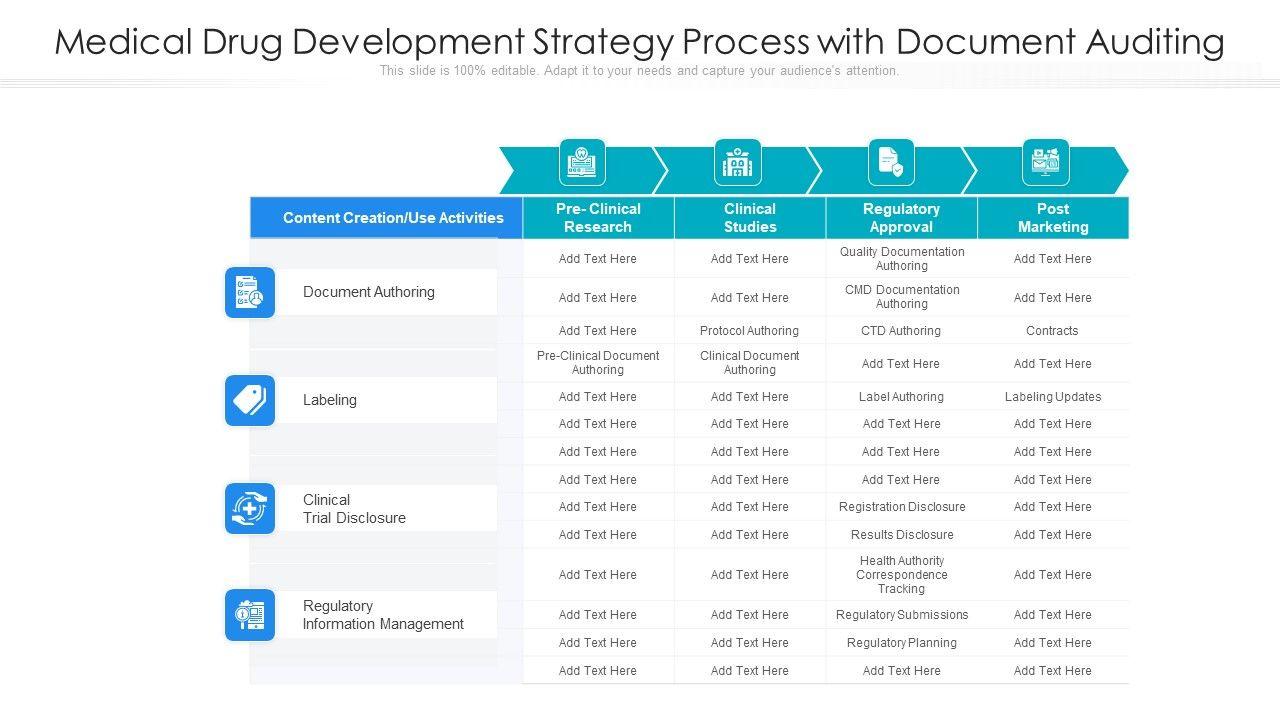Click the CMD Documentation Authoring cell
This screenshot has height=720, width=1280.
pyautogui.click(x=902, y=297)
